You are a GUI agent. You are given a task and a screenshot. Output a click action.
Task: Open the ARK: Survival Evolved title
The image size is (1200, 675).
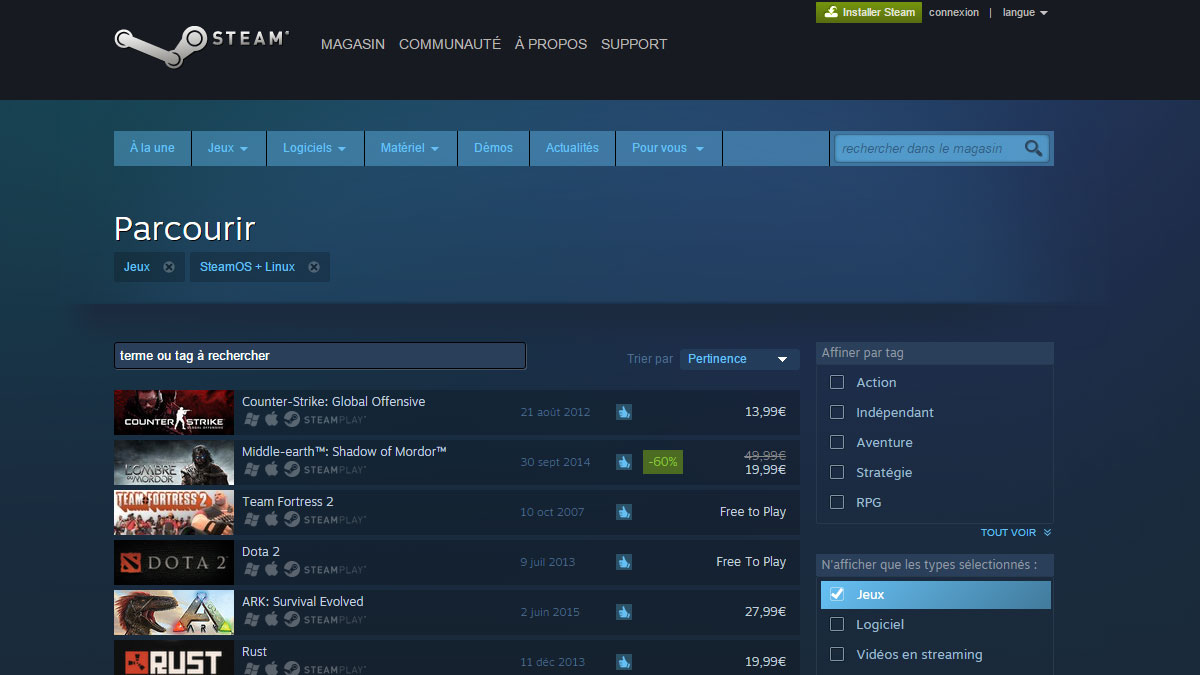click(303, 602)
